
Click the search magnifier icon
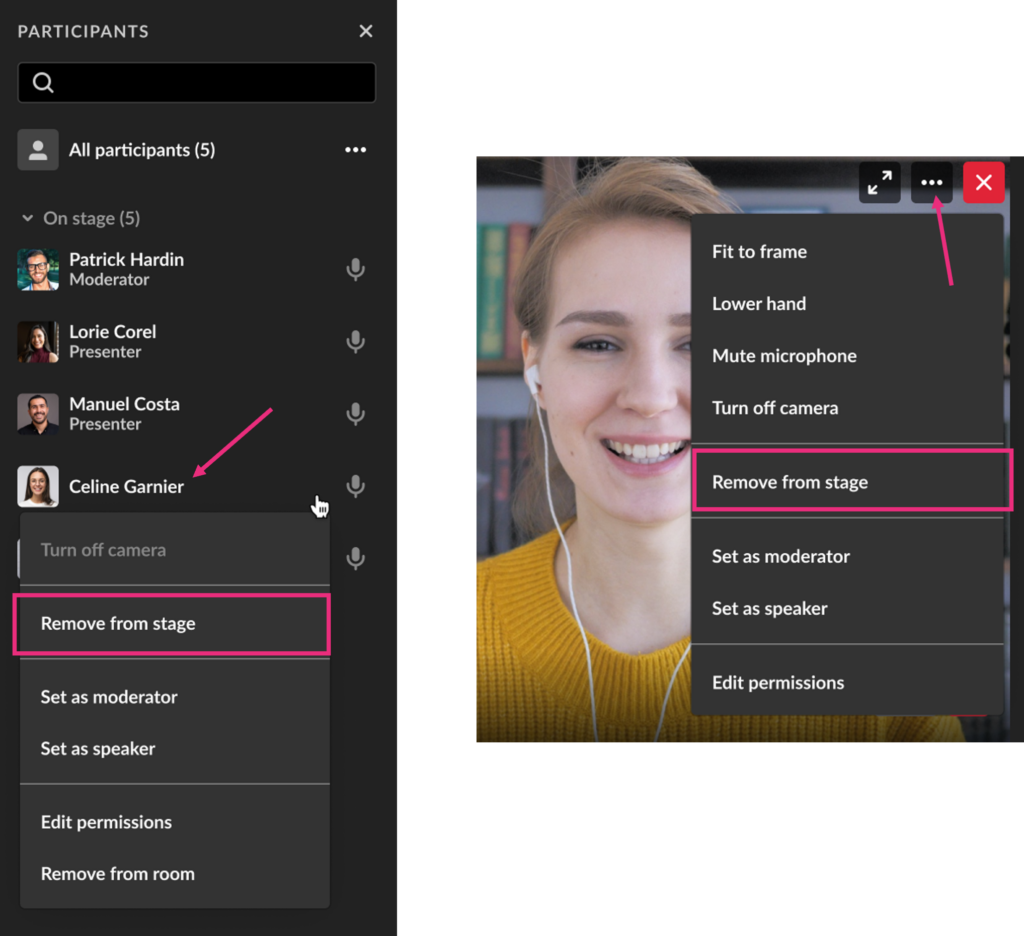pyautogui.click(x=43, y=83)
